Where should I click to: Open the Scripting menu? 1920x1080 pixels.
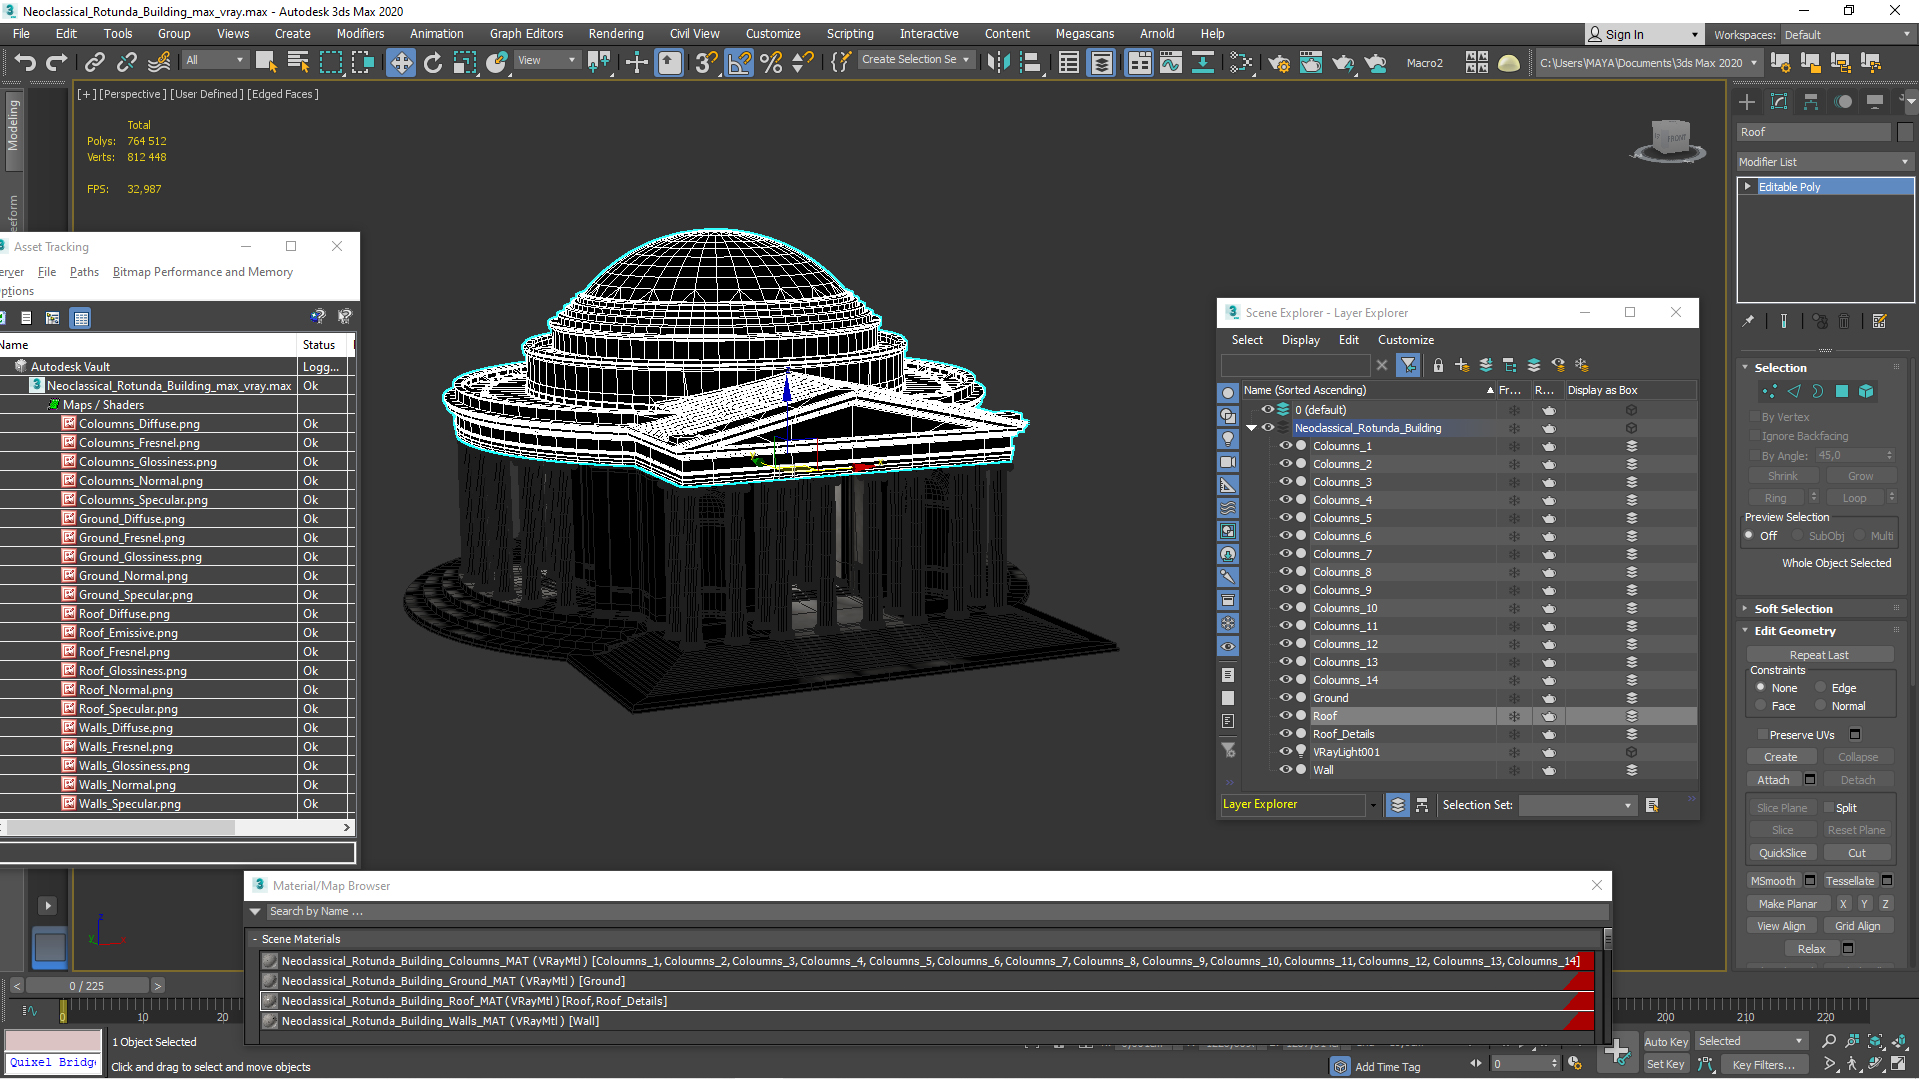tap(850, 34)
